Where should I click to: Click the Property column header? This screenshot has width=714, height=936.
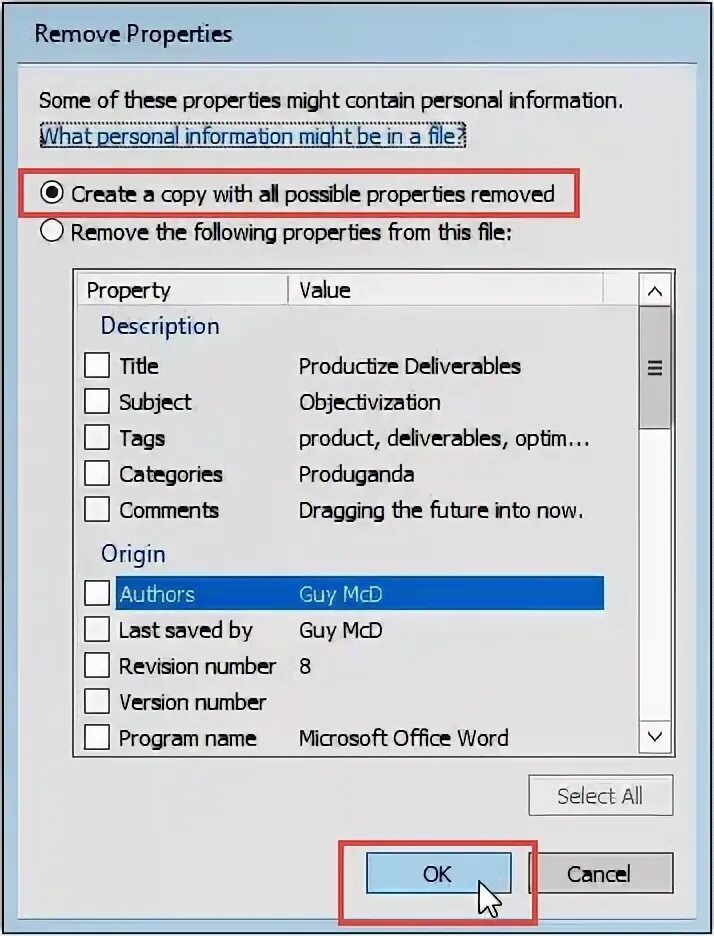click(183, 290)
